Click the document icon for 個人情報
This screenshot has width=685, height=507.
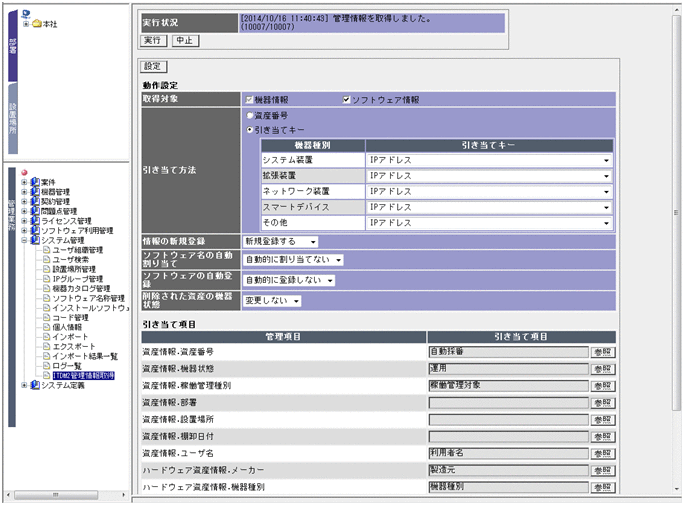(x=46, y=327)
